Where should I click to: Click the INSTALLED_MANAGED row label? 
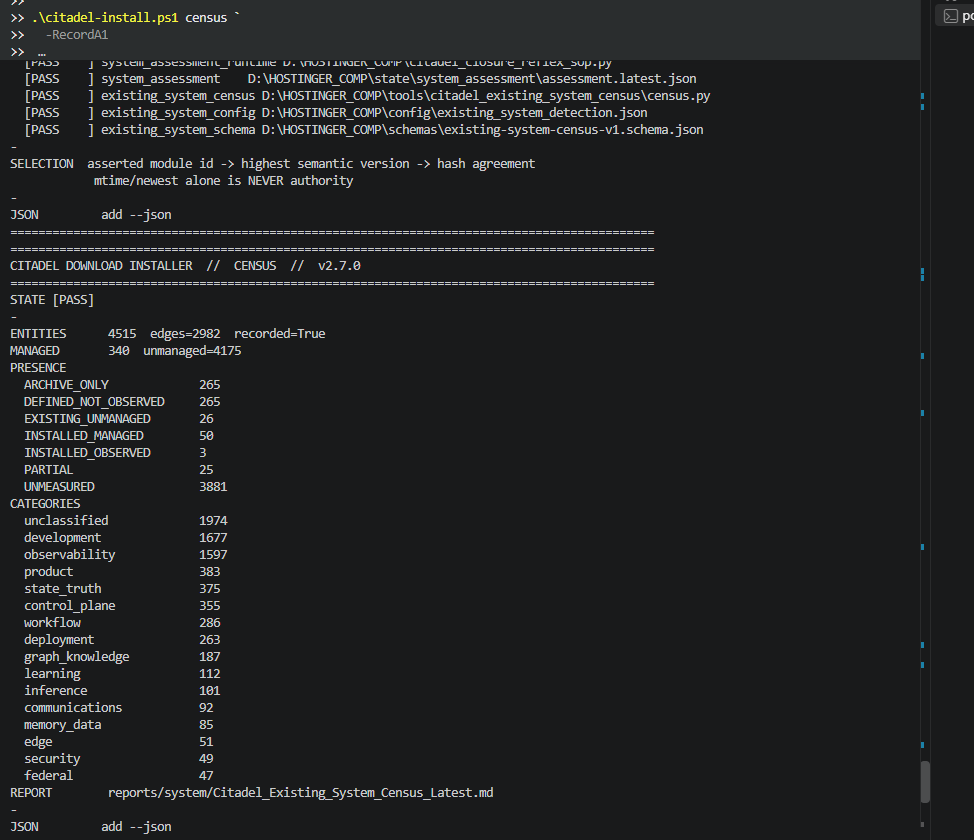coord(84,436)
